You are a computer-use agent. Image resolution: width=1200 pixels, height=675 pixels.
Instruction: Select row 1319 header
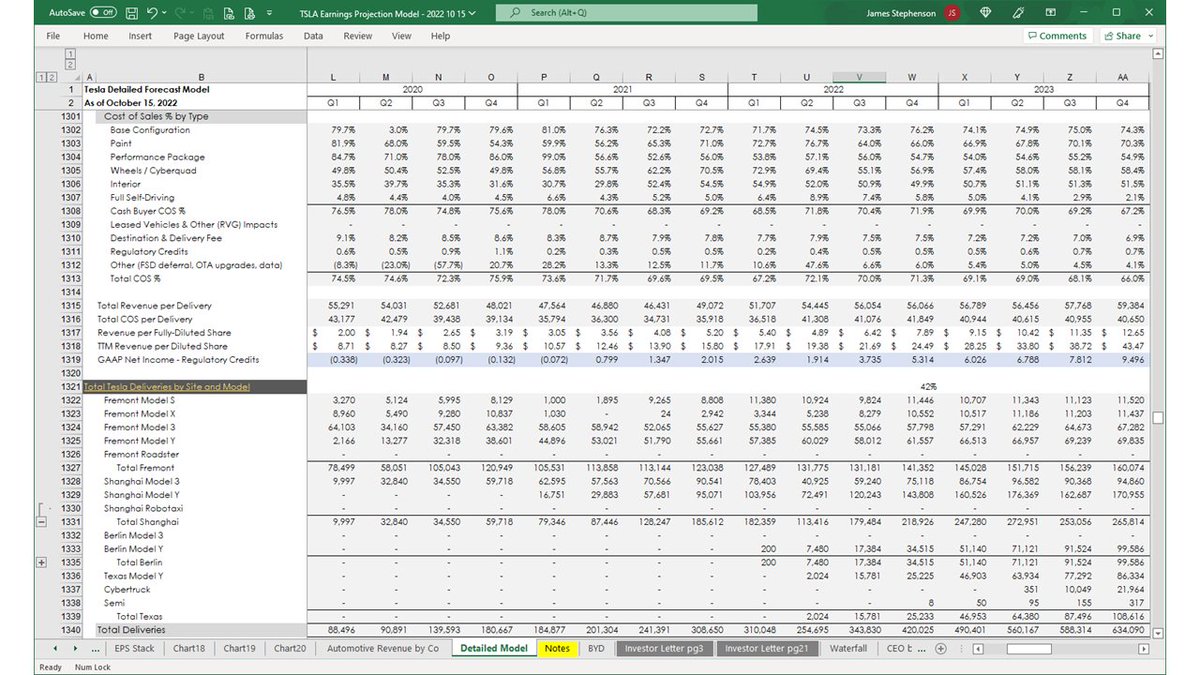[70, 359]
